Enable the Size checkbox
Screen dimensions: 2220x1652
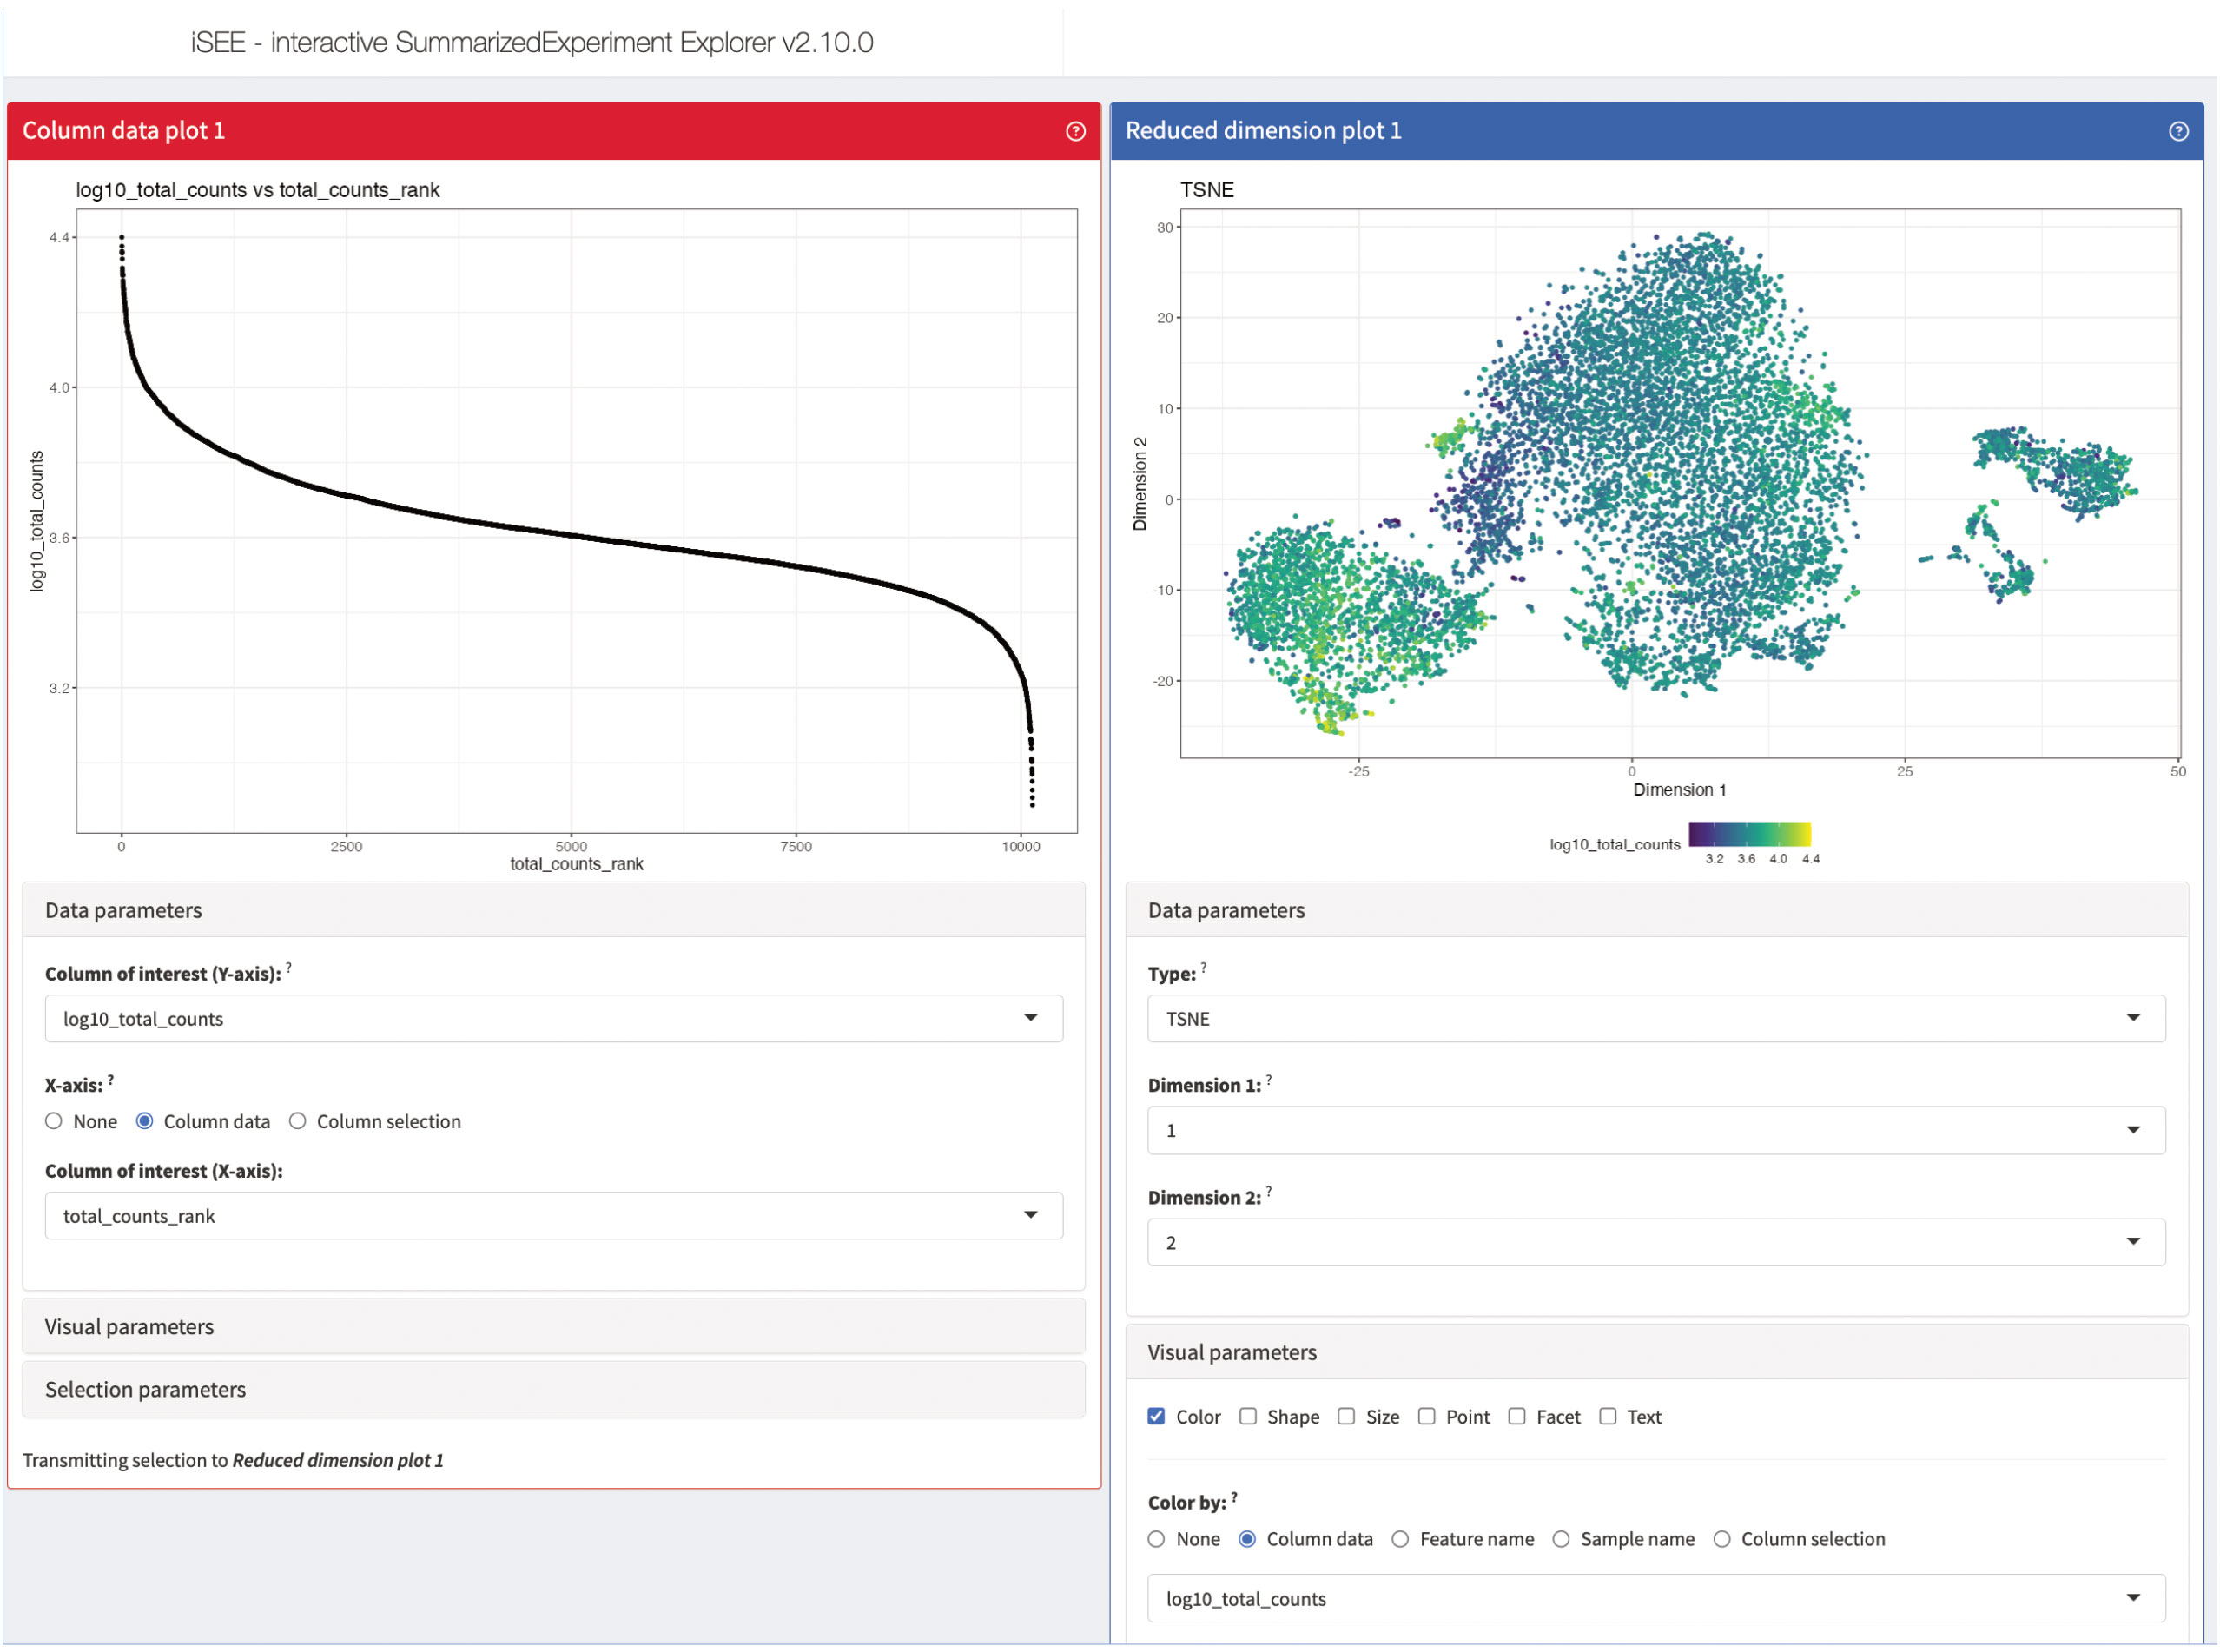[x=1347, y=1416]
